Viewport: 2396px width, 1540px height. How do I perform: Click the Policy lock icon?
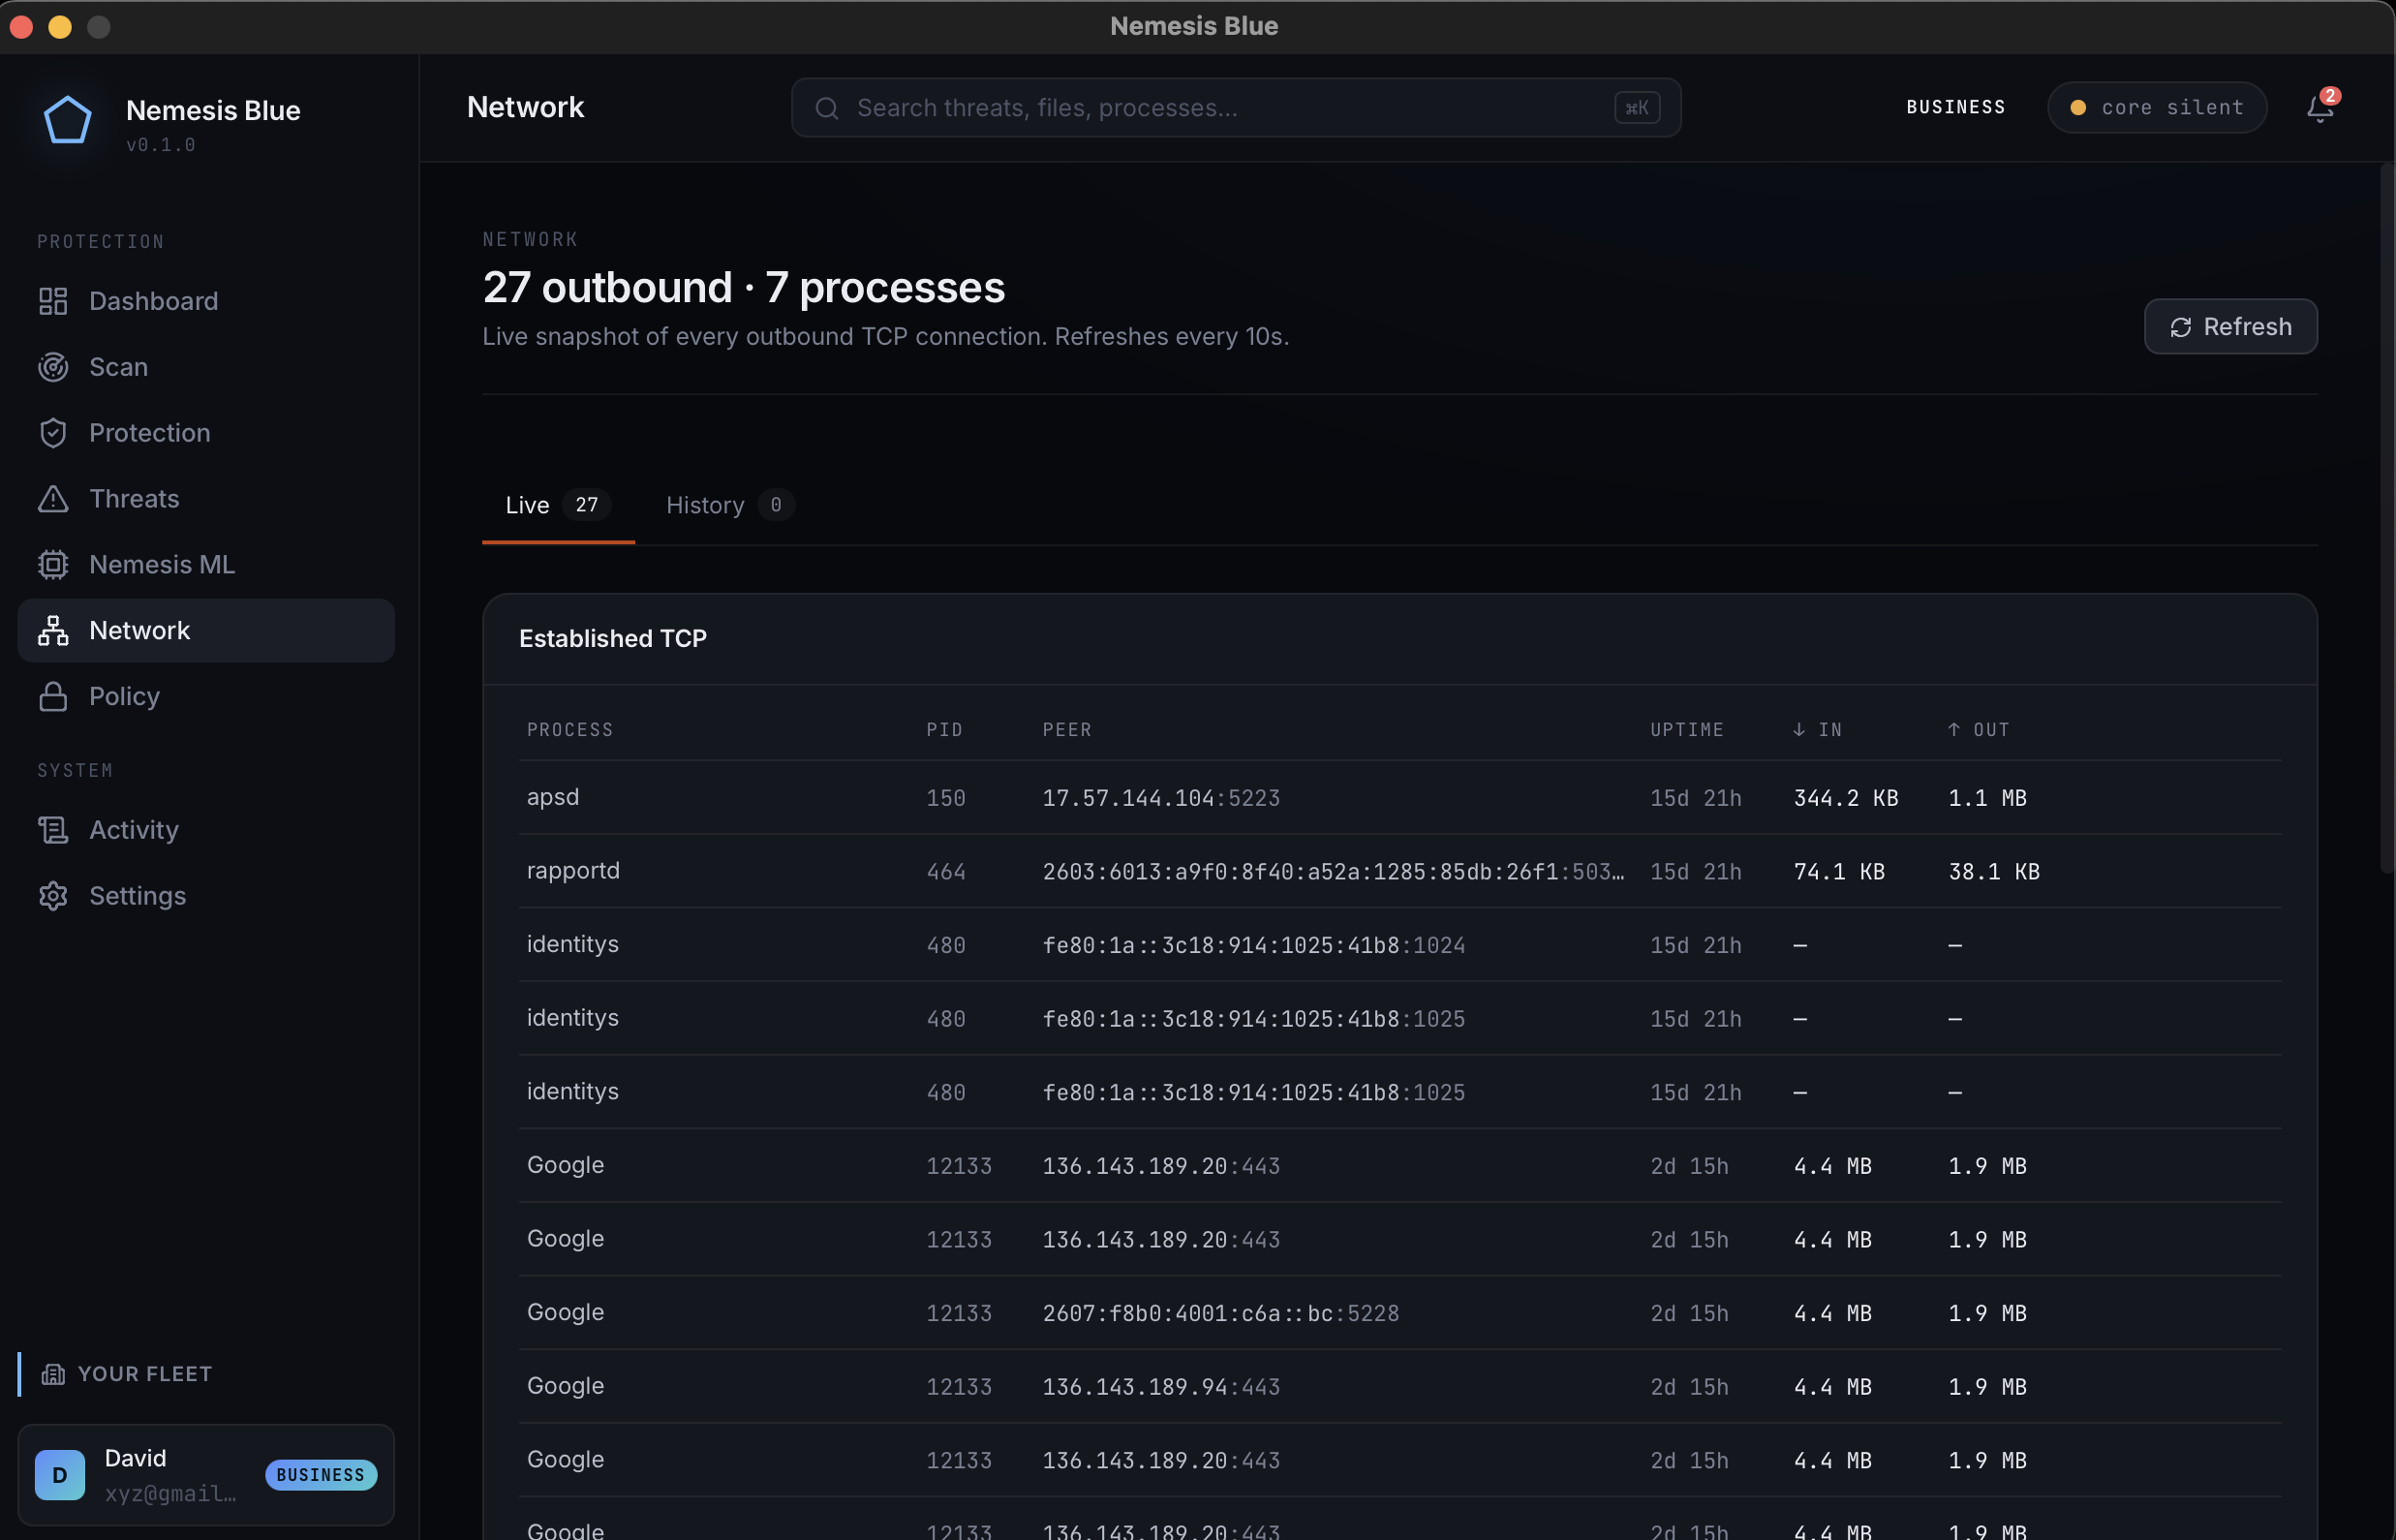pos(53,697)
